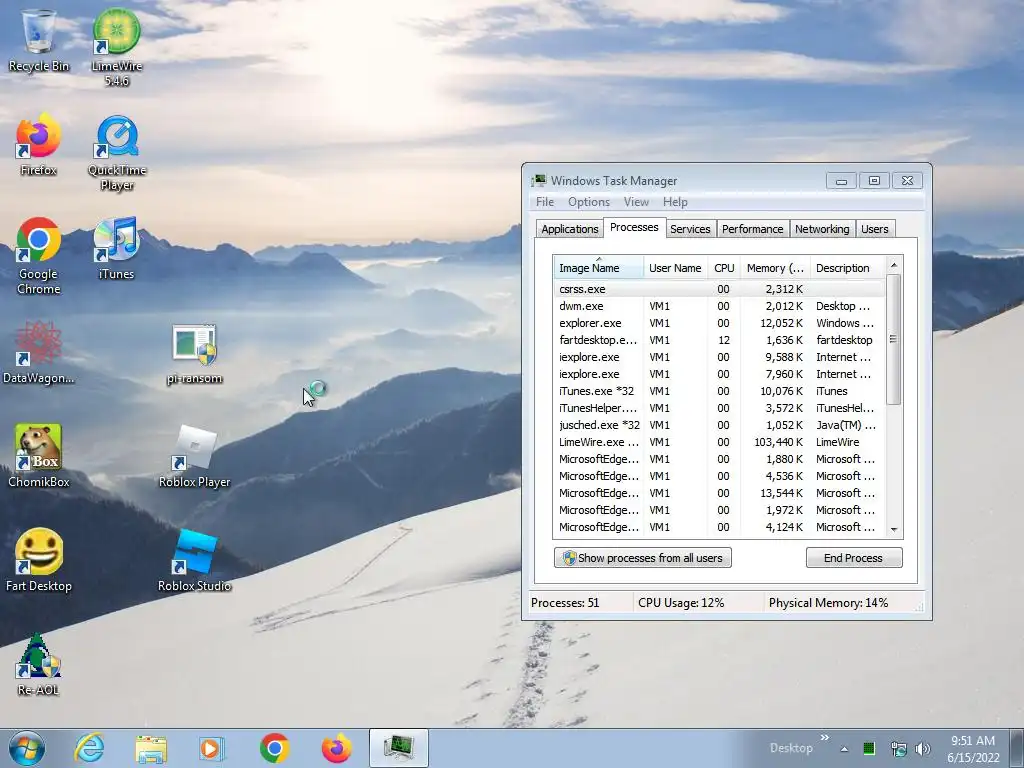
Task: Select the Re-AOL desktop icon
Action: [39, 665]
